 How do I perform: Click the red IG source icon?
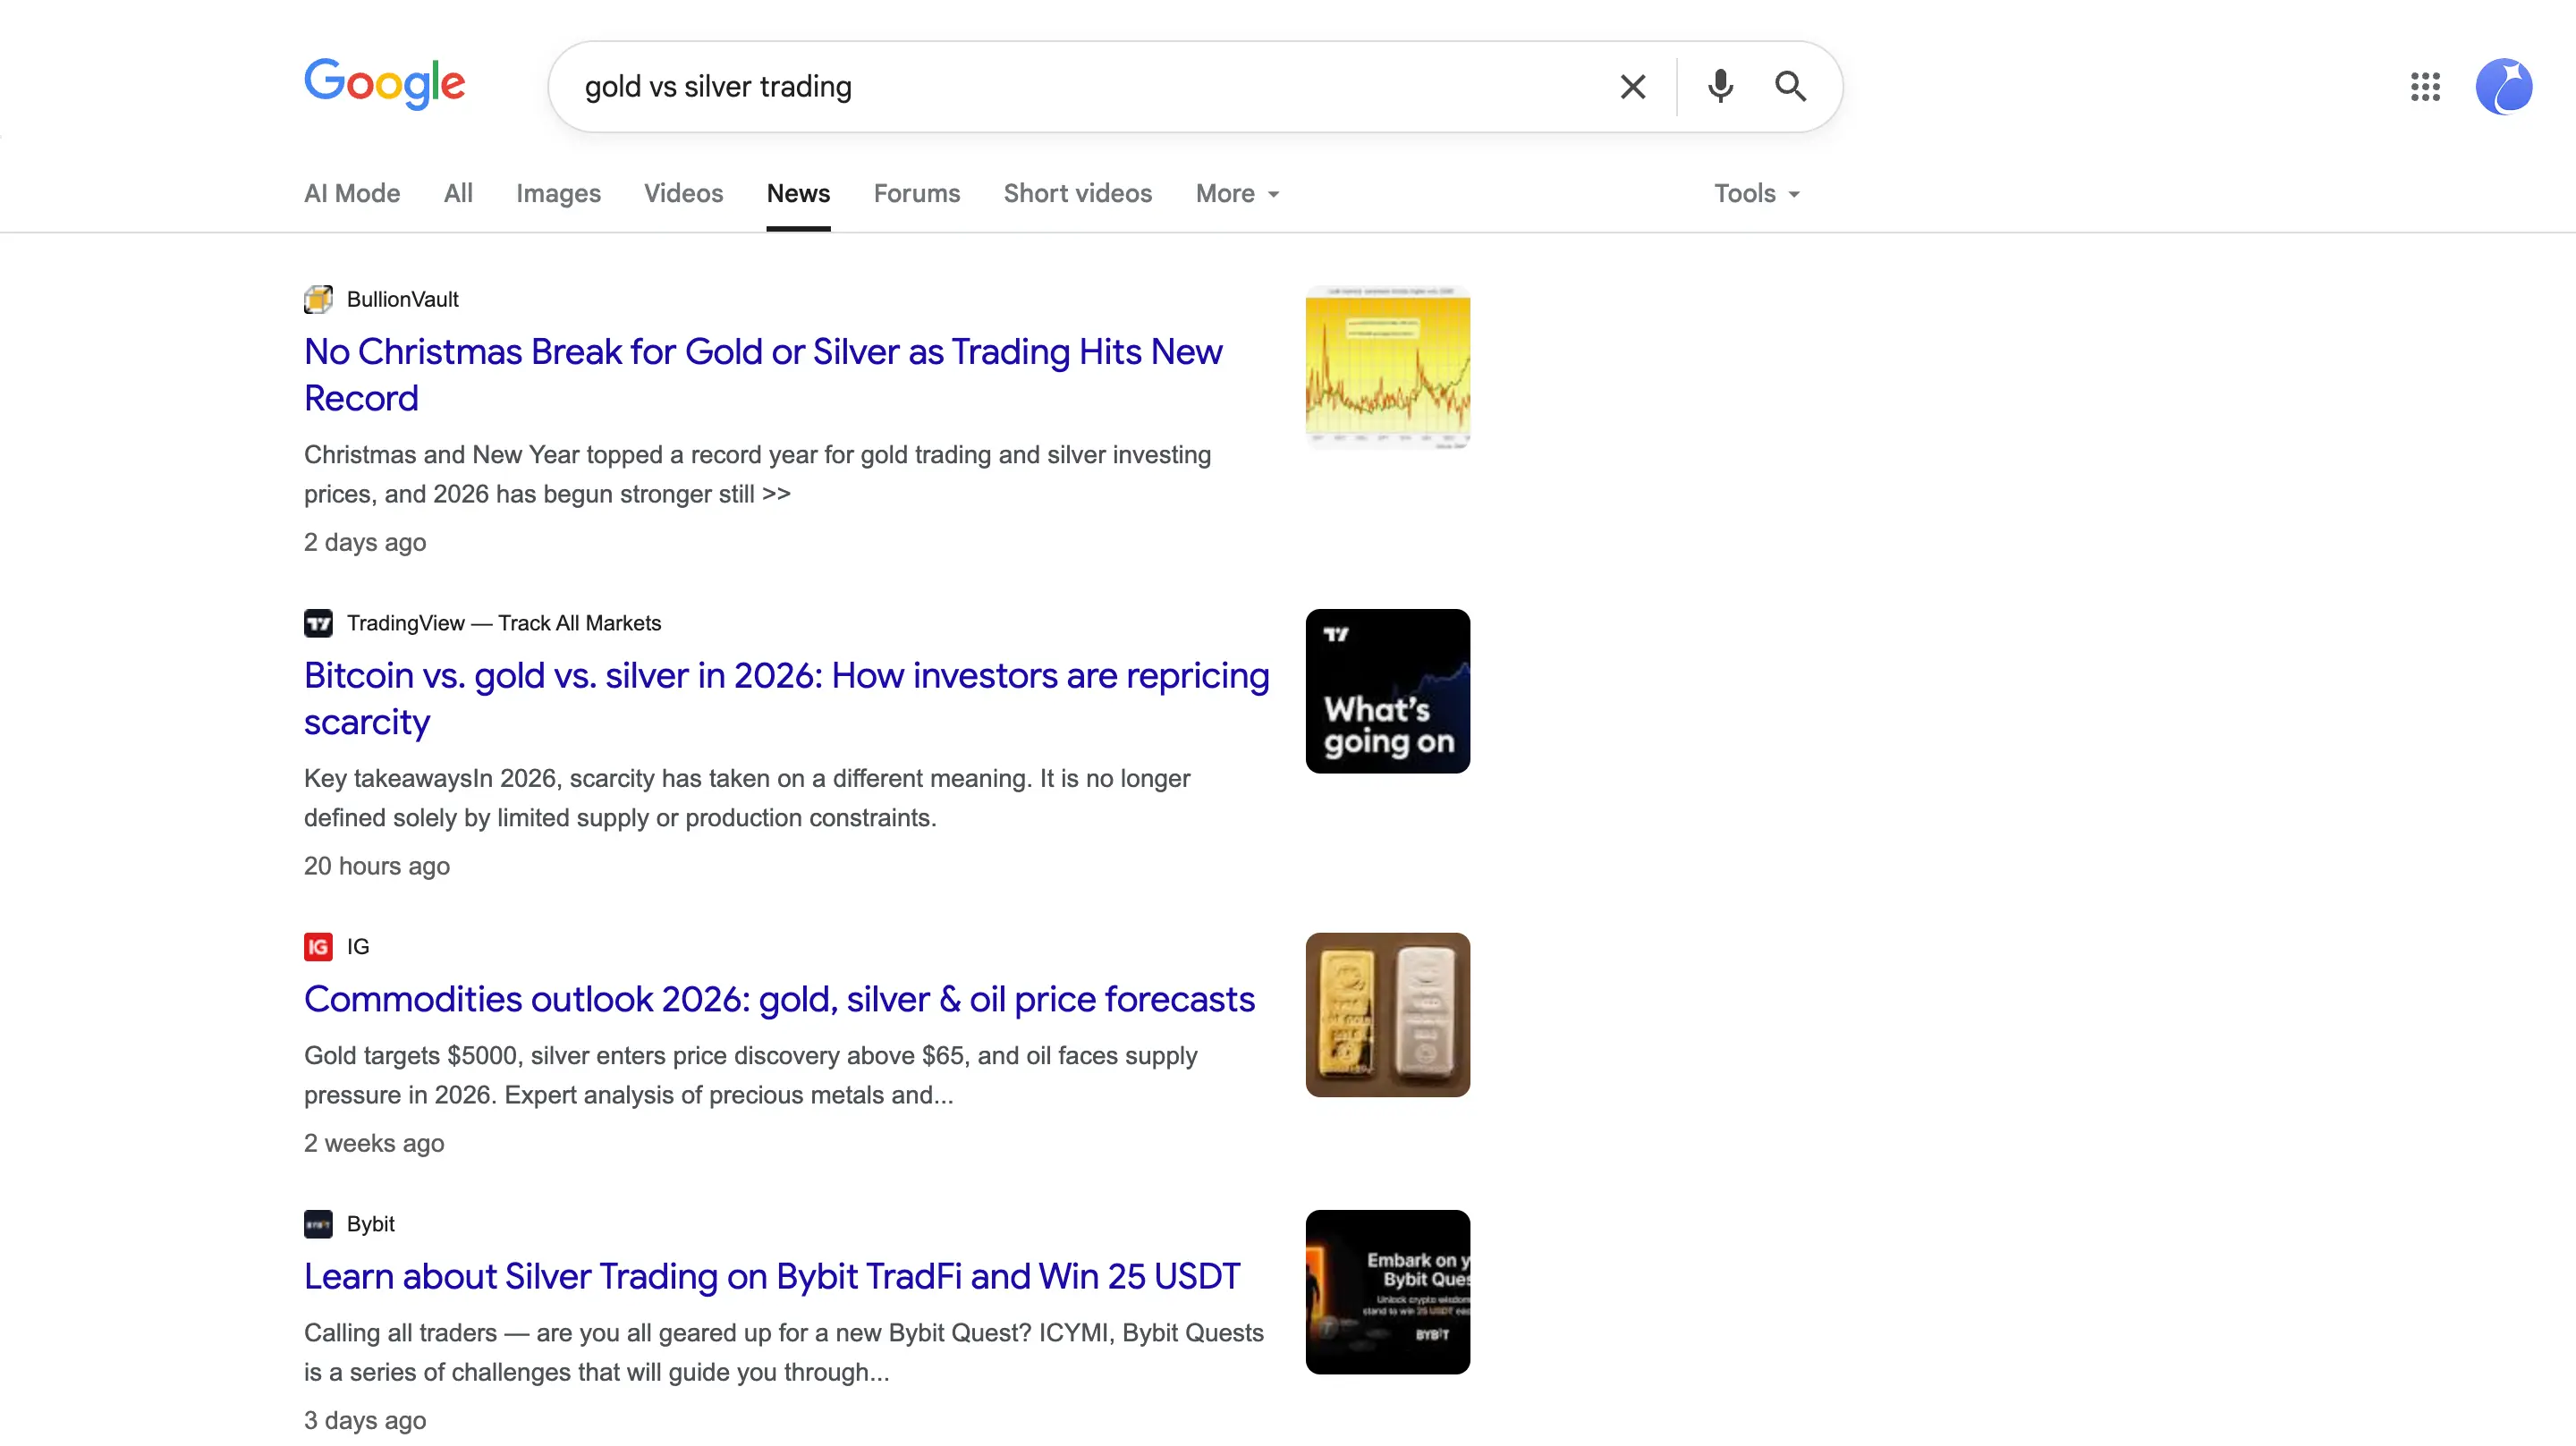click(x=318, y=946)
